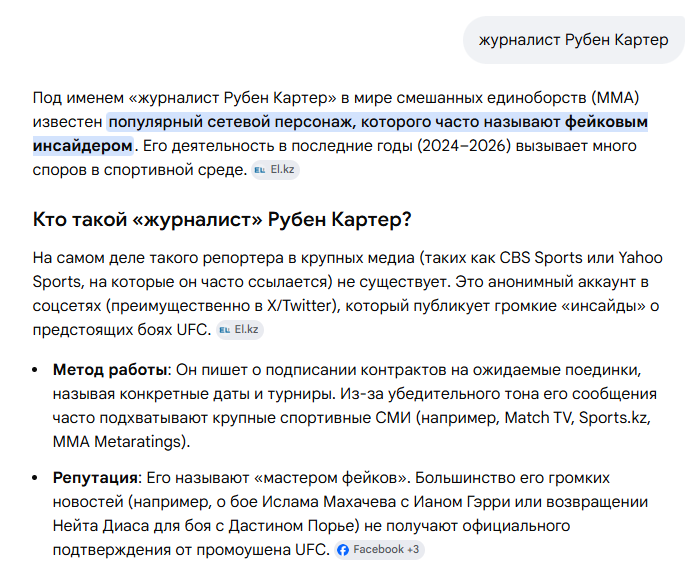
Task: Open the Facebook +3 sources chip
Action: [x=379, y=549]
